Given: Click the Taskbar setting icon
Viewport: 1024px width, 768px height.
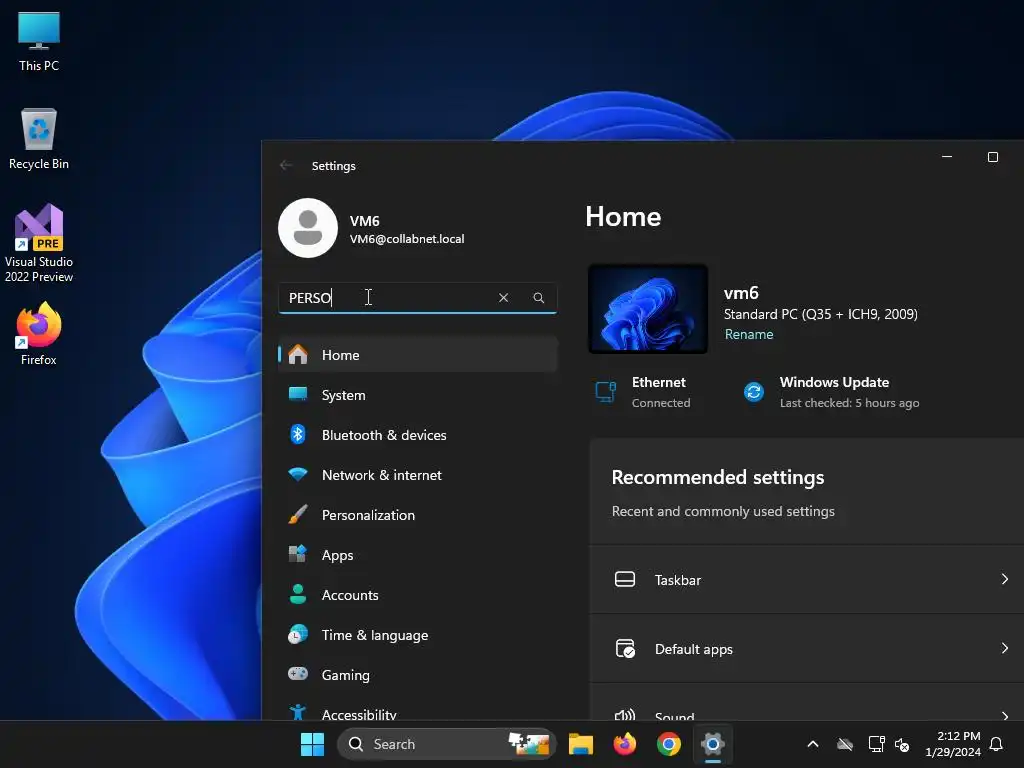Looking at the screenshot, I should 625,579.
